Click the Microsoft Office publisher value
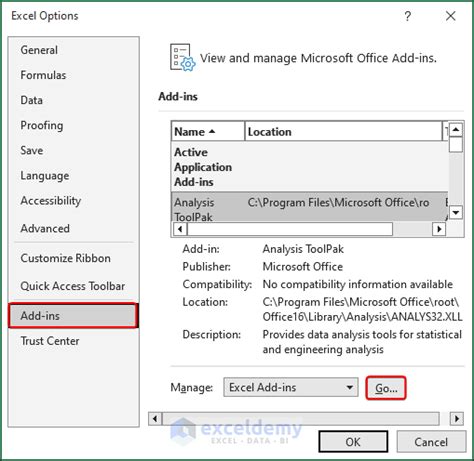Viewport: 474px width, 461px height. click(x=303, y=267)
